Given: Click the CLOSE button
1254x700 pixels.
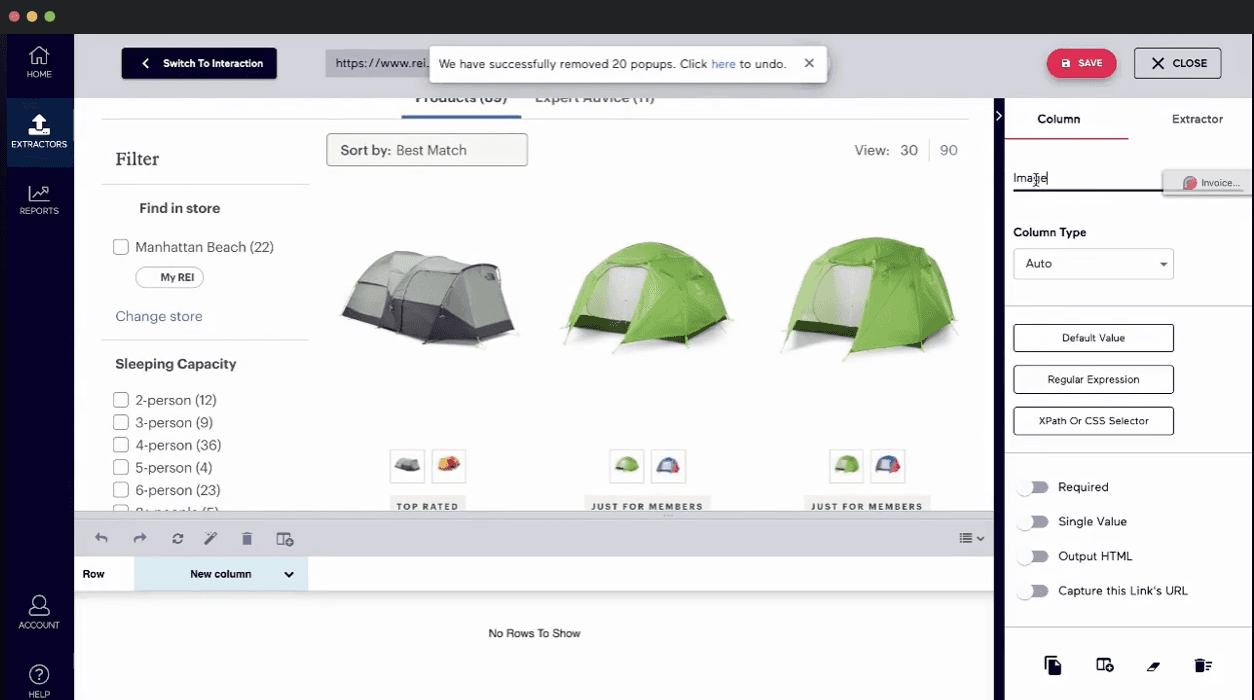Looking at the screenshot, I should (x=1177, y=63).
